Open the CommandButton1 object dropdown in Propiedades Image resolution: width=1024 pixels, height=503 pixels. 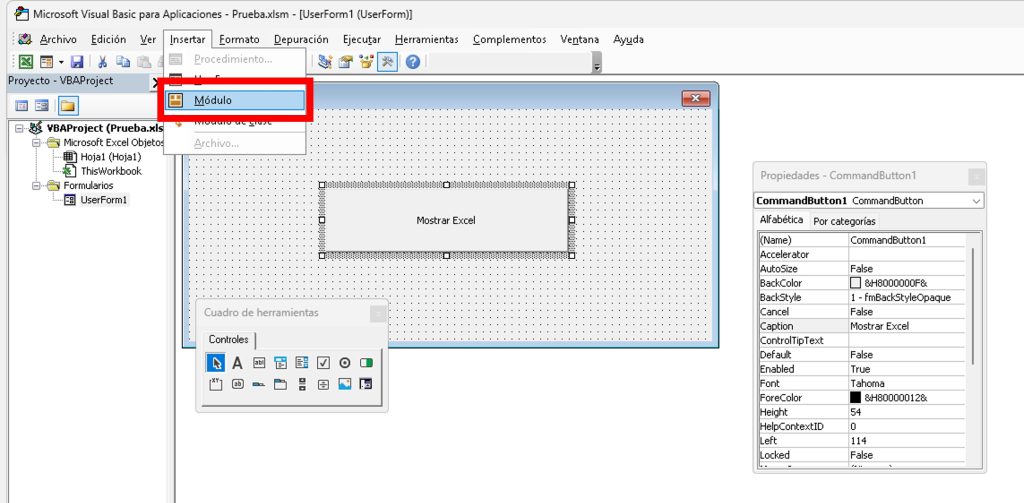tap(976, 201)
